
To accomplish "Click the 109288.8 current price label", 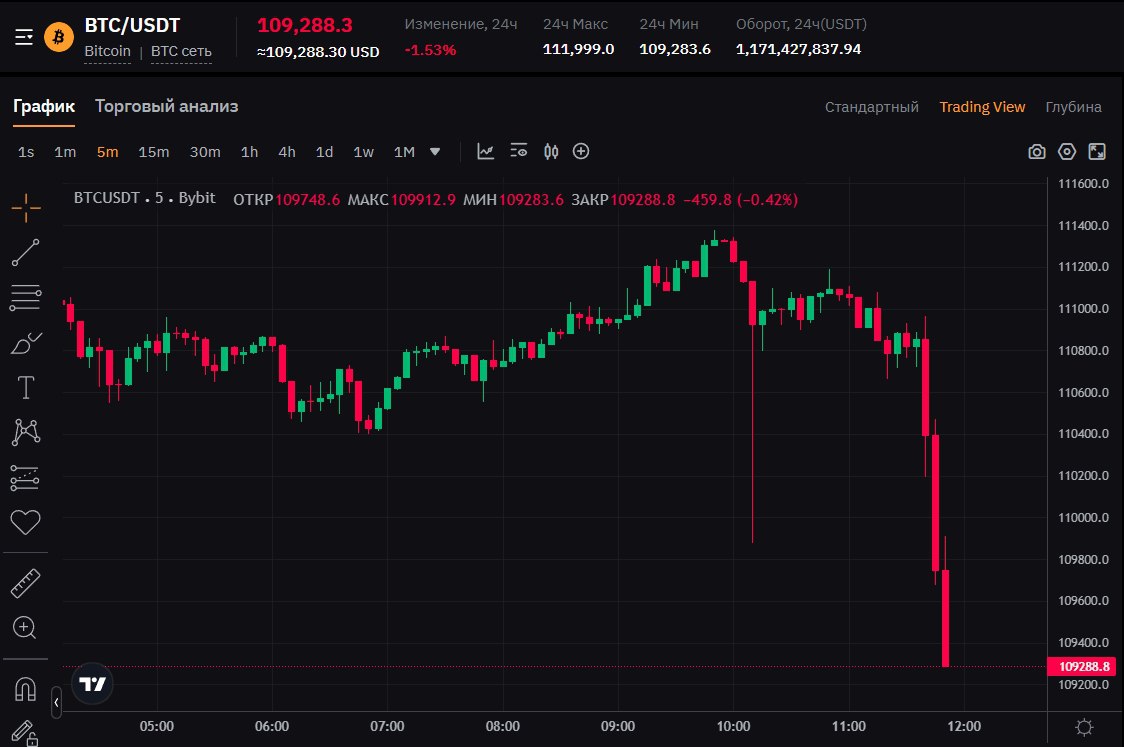I will [x=1083, y=666].
